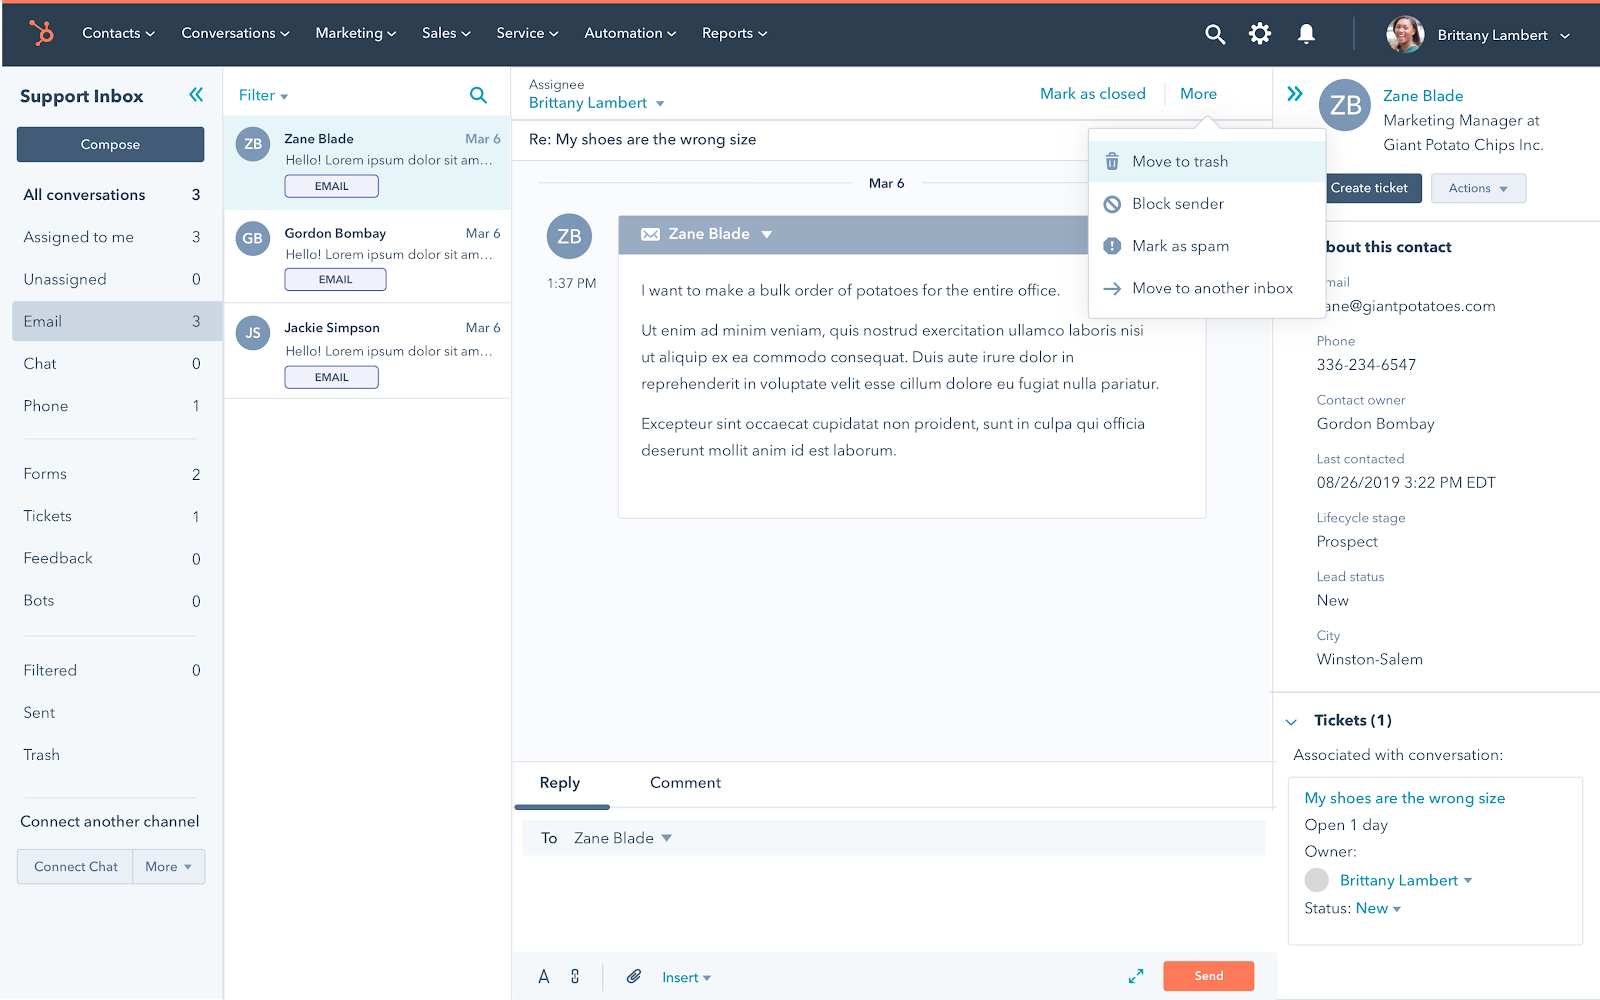This screenshot has height=1000, width=1600.
Task: Change the Assignee Brittany Lambert dropdown
Action: tap(597, 103)
